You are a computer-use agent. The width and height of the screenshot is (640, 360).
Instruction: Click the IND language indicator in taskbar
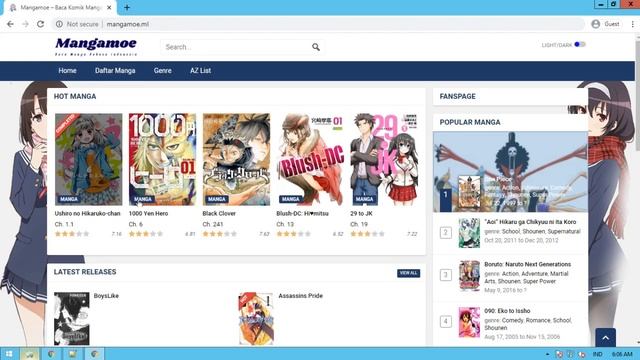point(598,354)
